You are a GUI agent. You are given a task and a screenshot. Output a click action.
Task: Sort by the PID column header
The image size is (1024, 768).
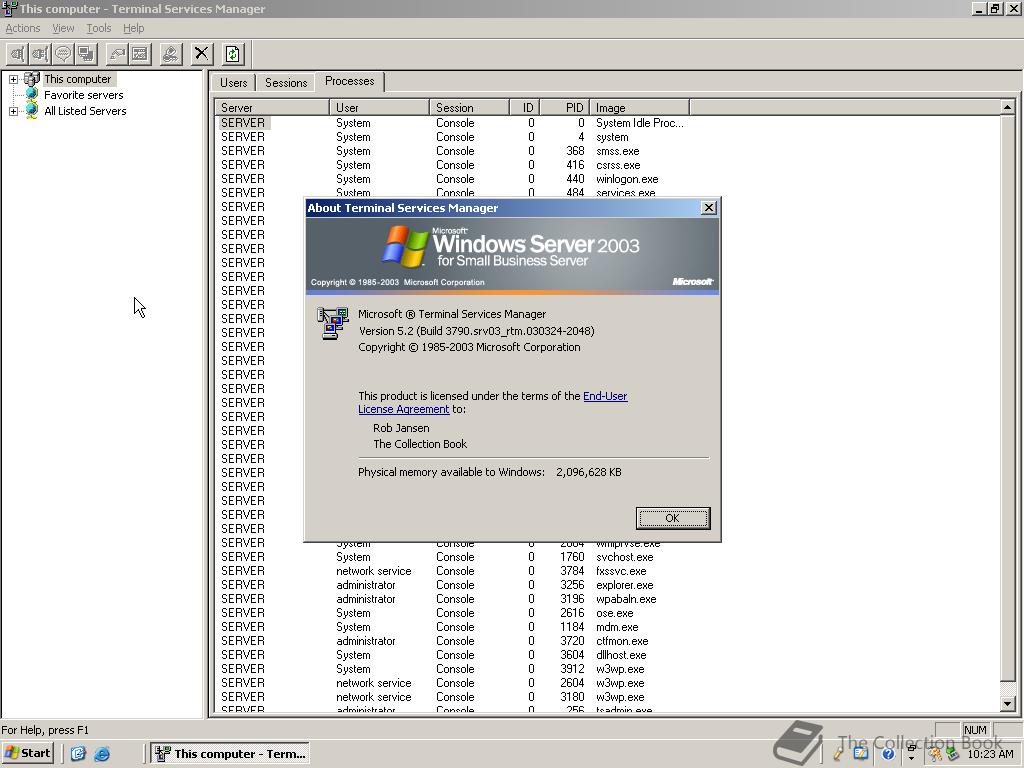pos(565,108)
